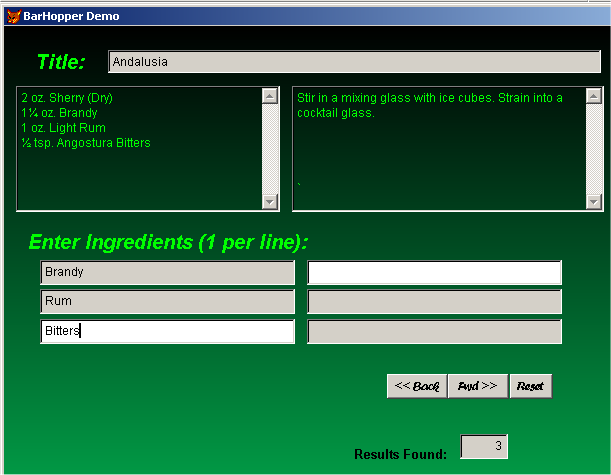Click the BarHopper icon in the title bar
Screen dimensions: 611x475
coord(13,16)
